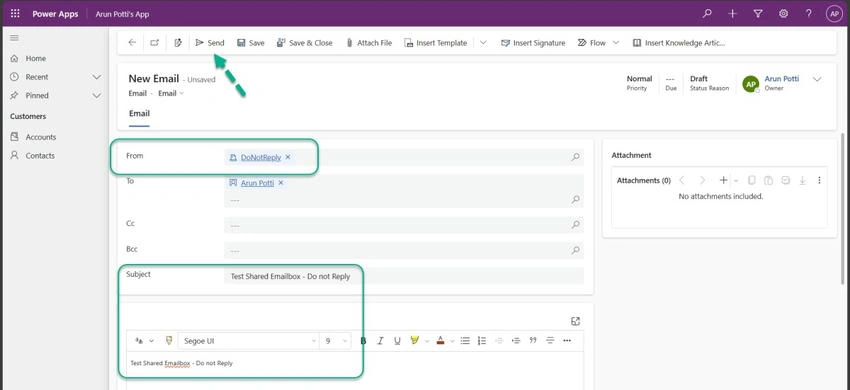Increase indent in editor
Screen dimensions: 850x390
coord(516,341)
